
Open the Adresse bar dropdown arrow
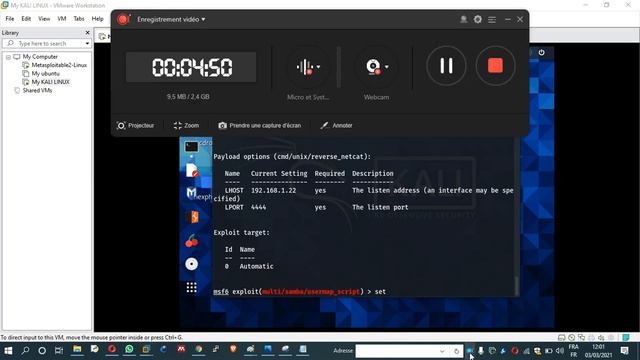tap(442, 351)
